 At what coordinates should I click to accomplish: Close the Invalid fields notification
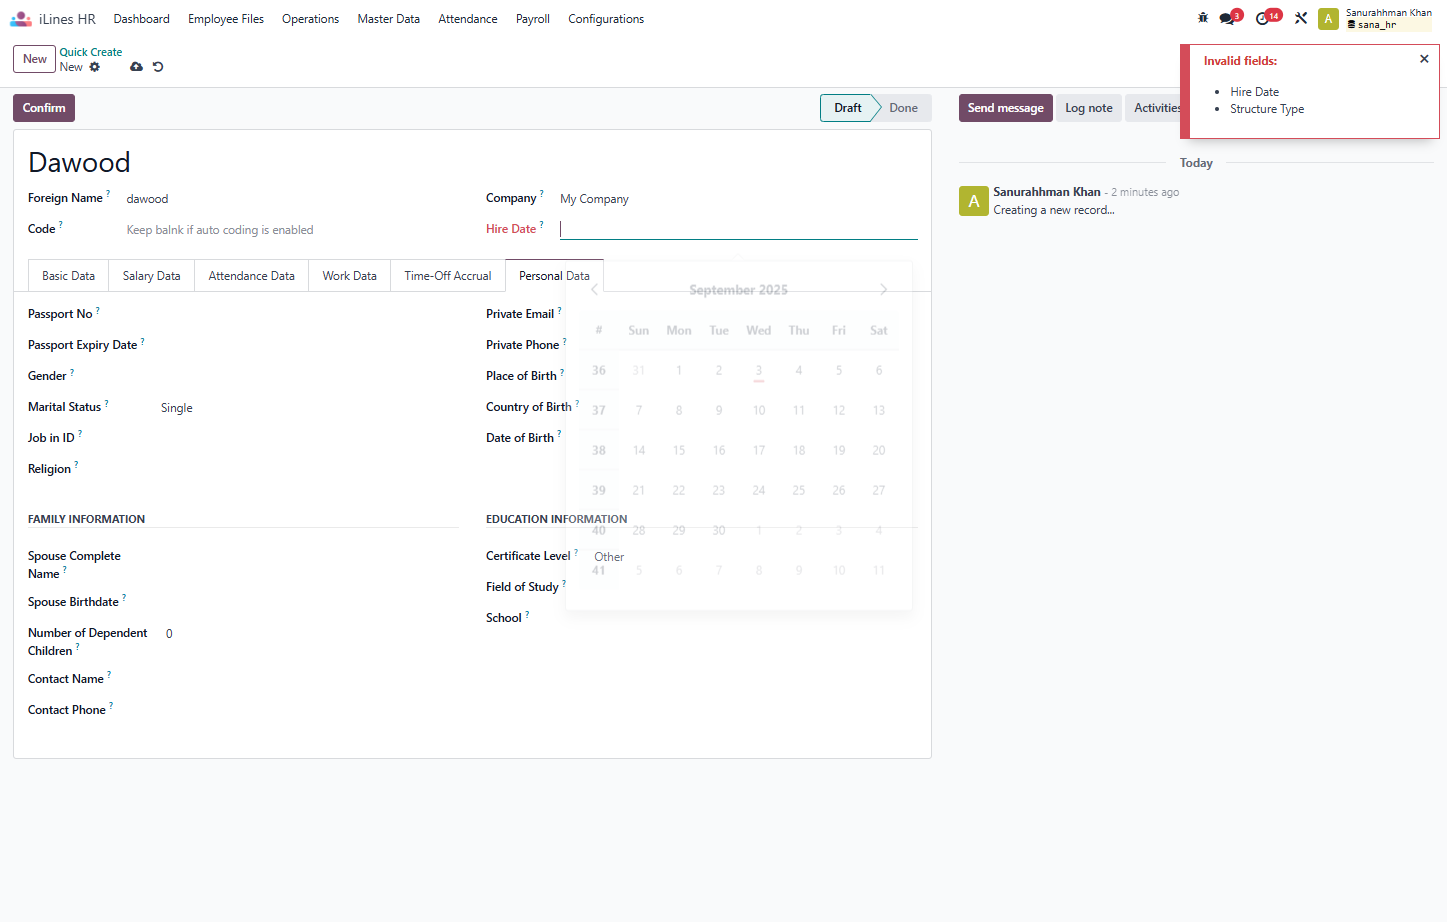pos(1424,59)
